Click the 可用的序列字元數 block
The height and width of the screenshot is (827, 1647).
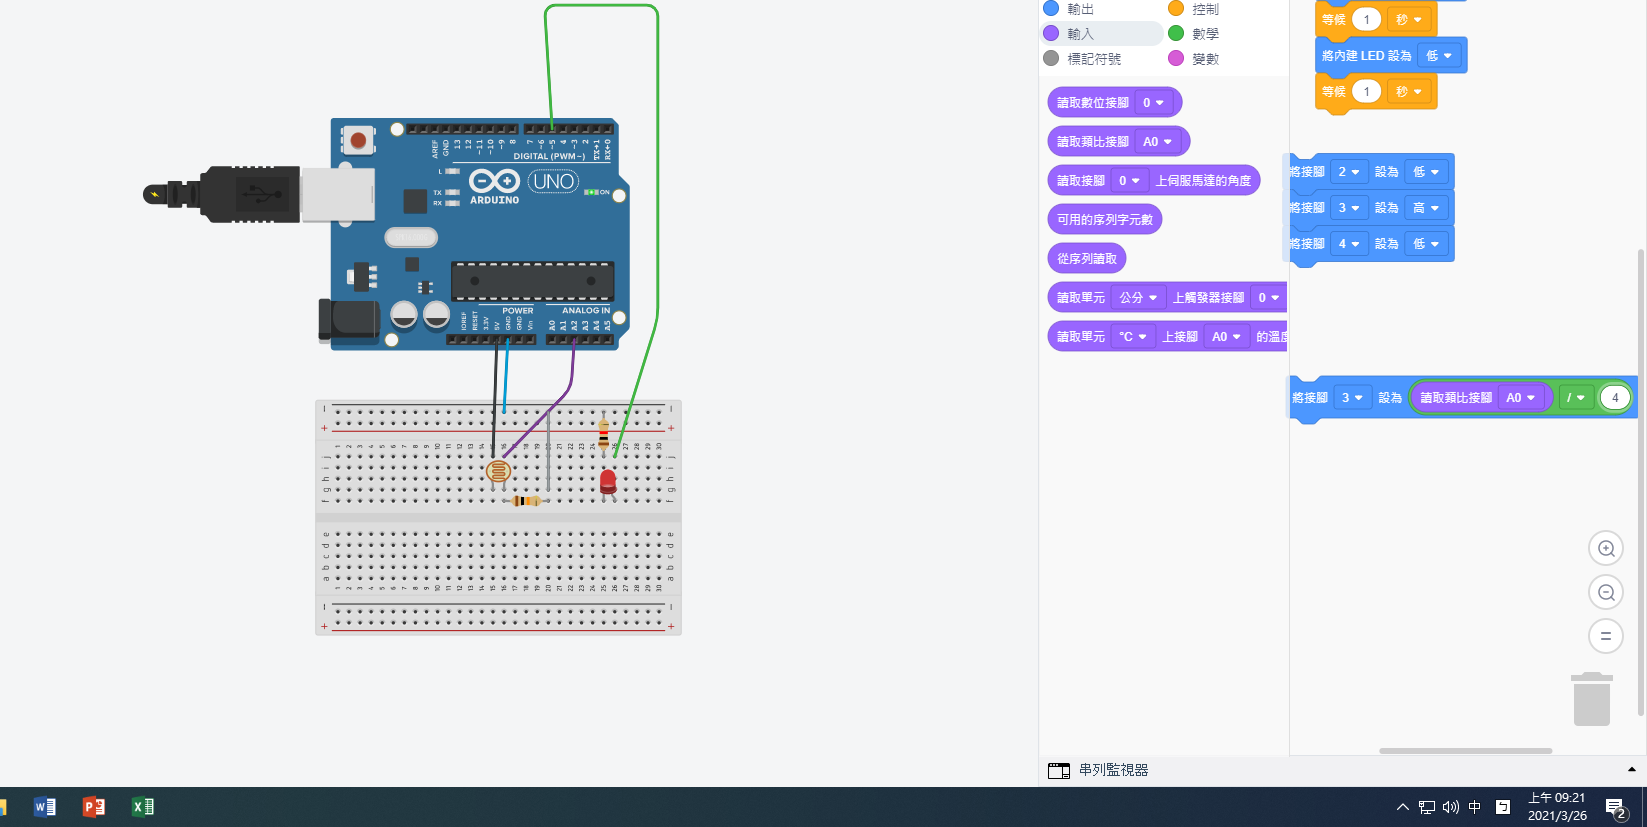[x=1104, y=220]
